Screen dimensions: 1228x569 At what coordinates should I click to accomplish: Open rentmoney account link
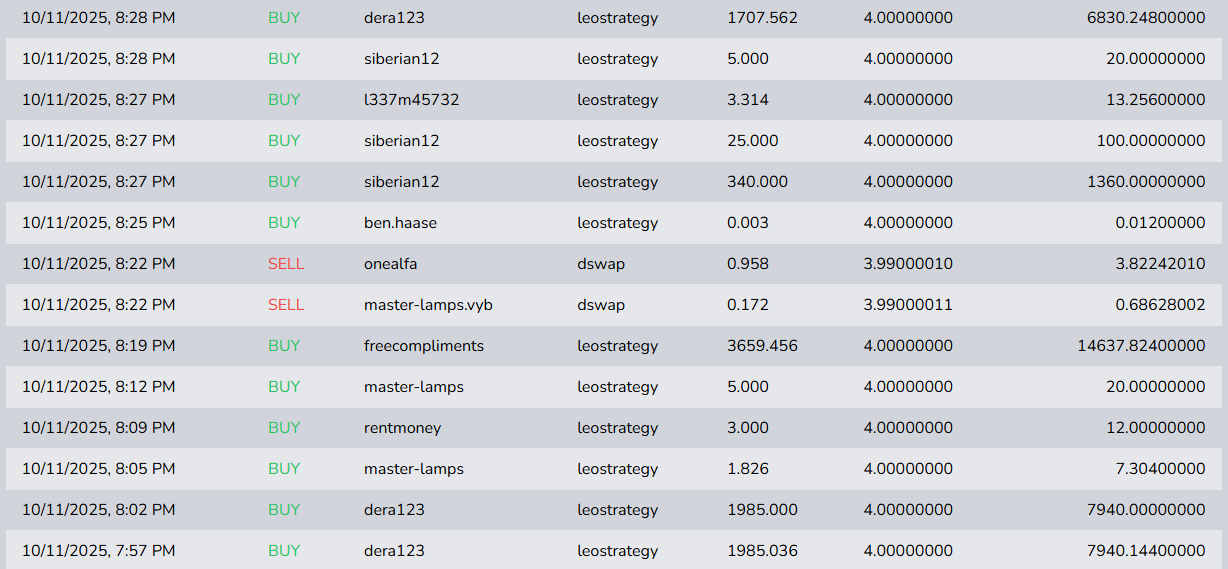(402, 428)
